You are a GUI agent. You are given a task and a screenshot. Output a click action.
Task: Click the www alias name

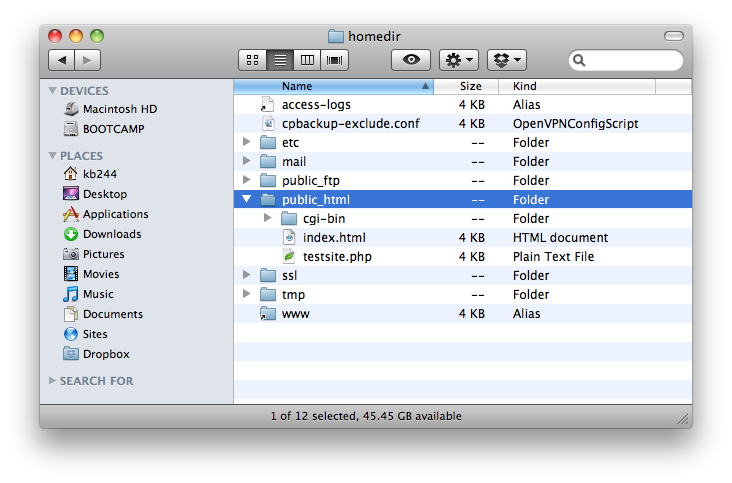pos(296,314)
